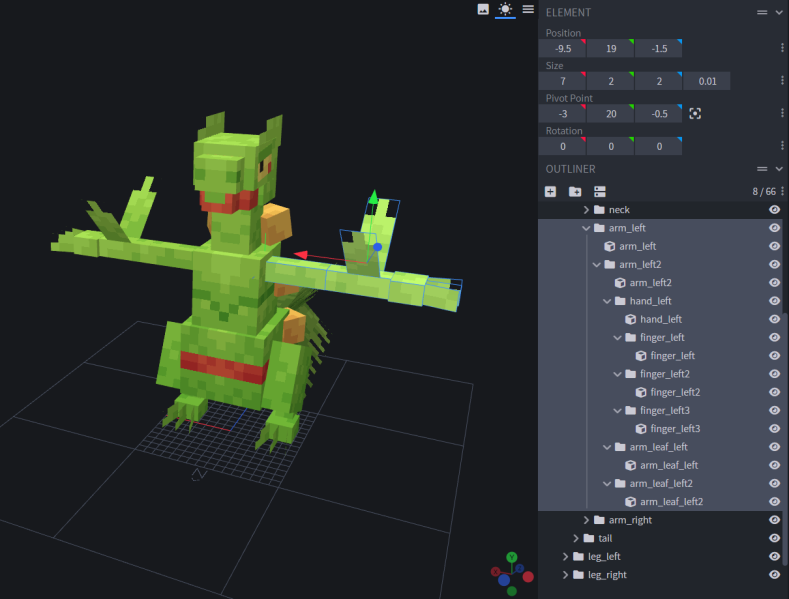Click the Pivot Point X field -3
This screenshot has width=789, height=599.
pos(562,114)
